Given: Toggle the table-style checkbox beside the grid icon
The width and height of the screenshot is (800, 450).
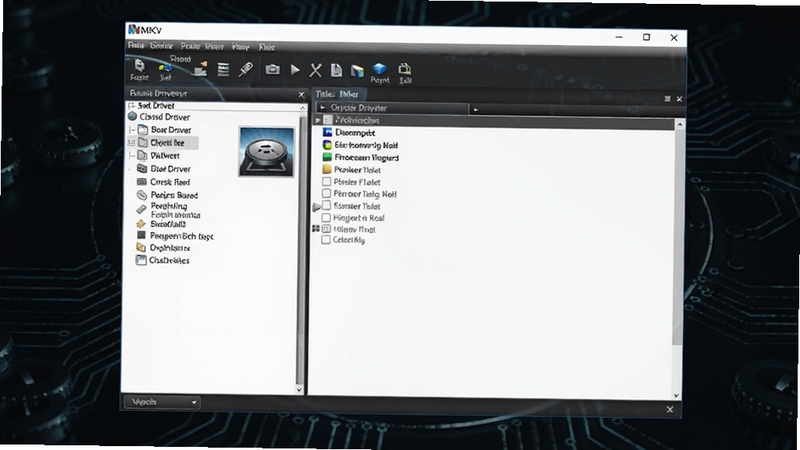Looking at the screenshot, I should [x=327, y=229].
